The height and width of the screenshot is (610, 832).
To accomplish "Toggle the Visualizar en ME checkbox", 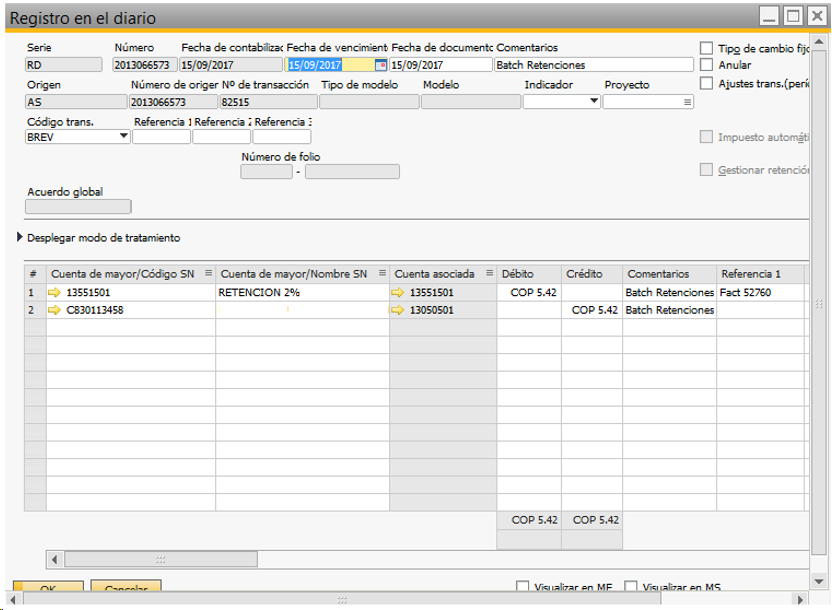I will tap(522, 587).
